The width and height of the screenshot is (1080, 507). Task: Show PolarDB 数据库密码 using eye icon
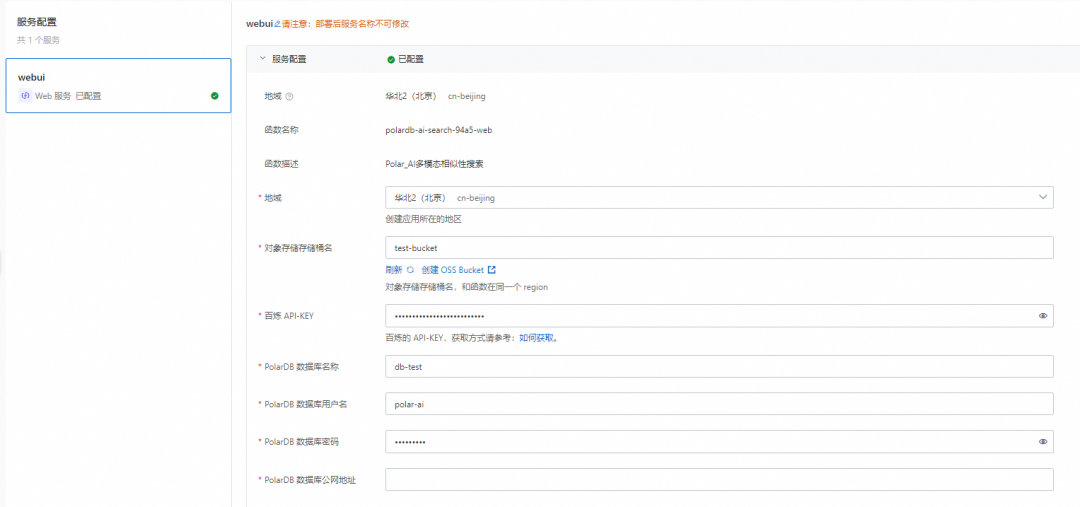pos(1043,442)
